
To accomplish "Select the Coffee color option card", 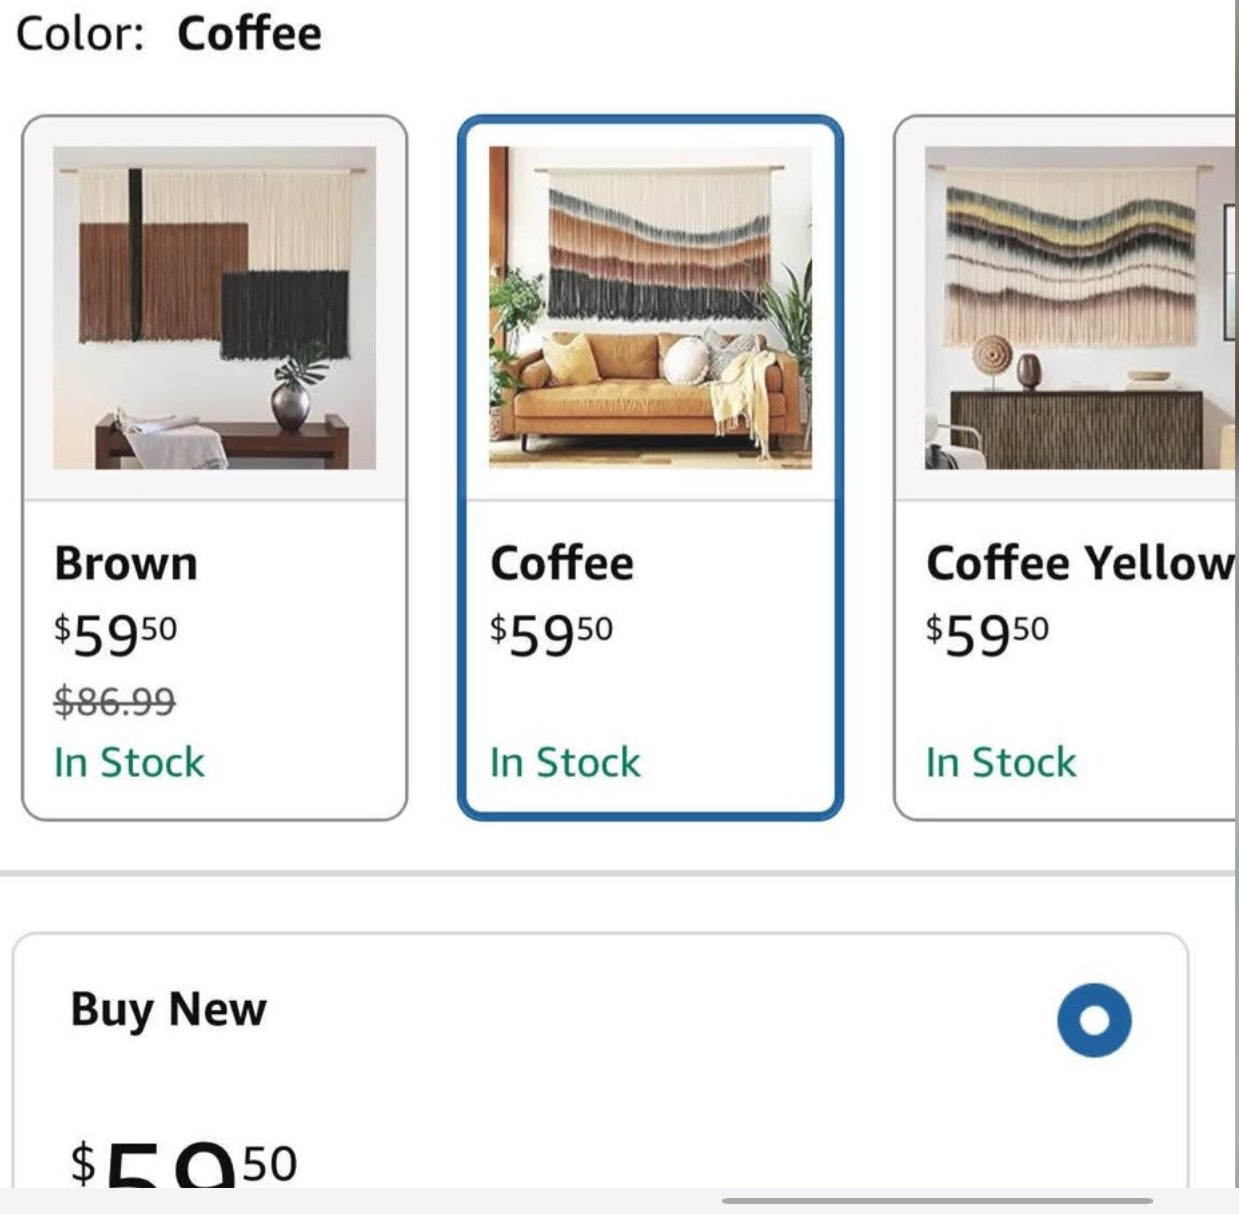I will click(650, 468).
